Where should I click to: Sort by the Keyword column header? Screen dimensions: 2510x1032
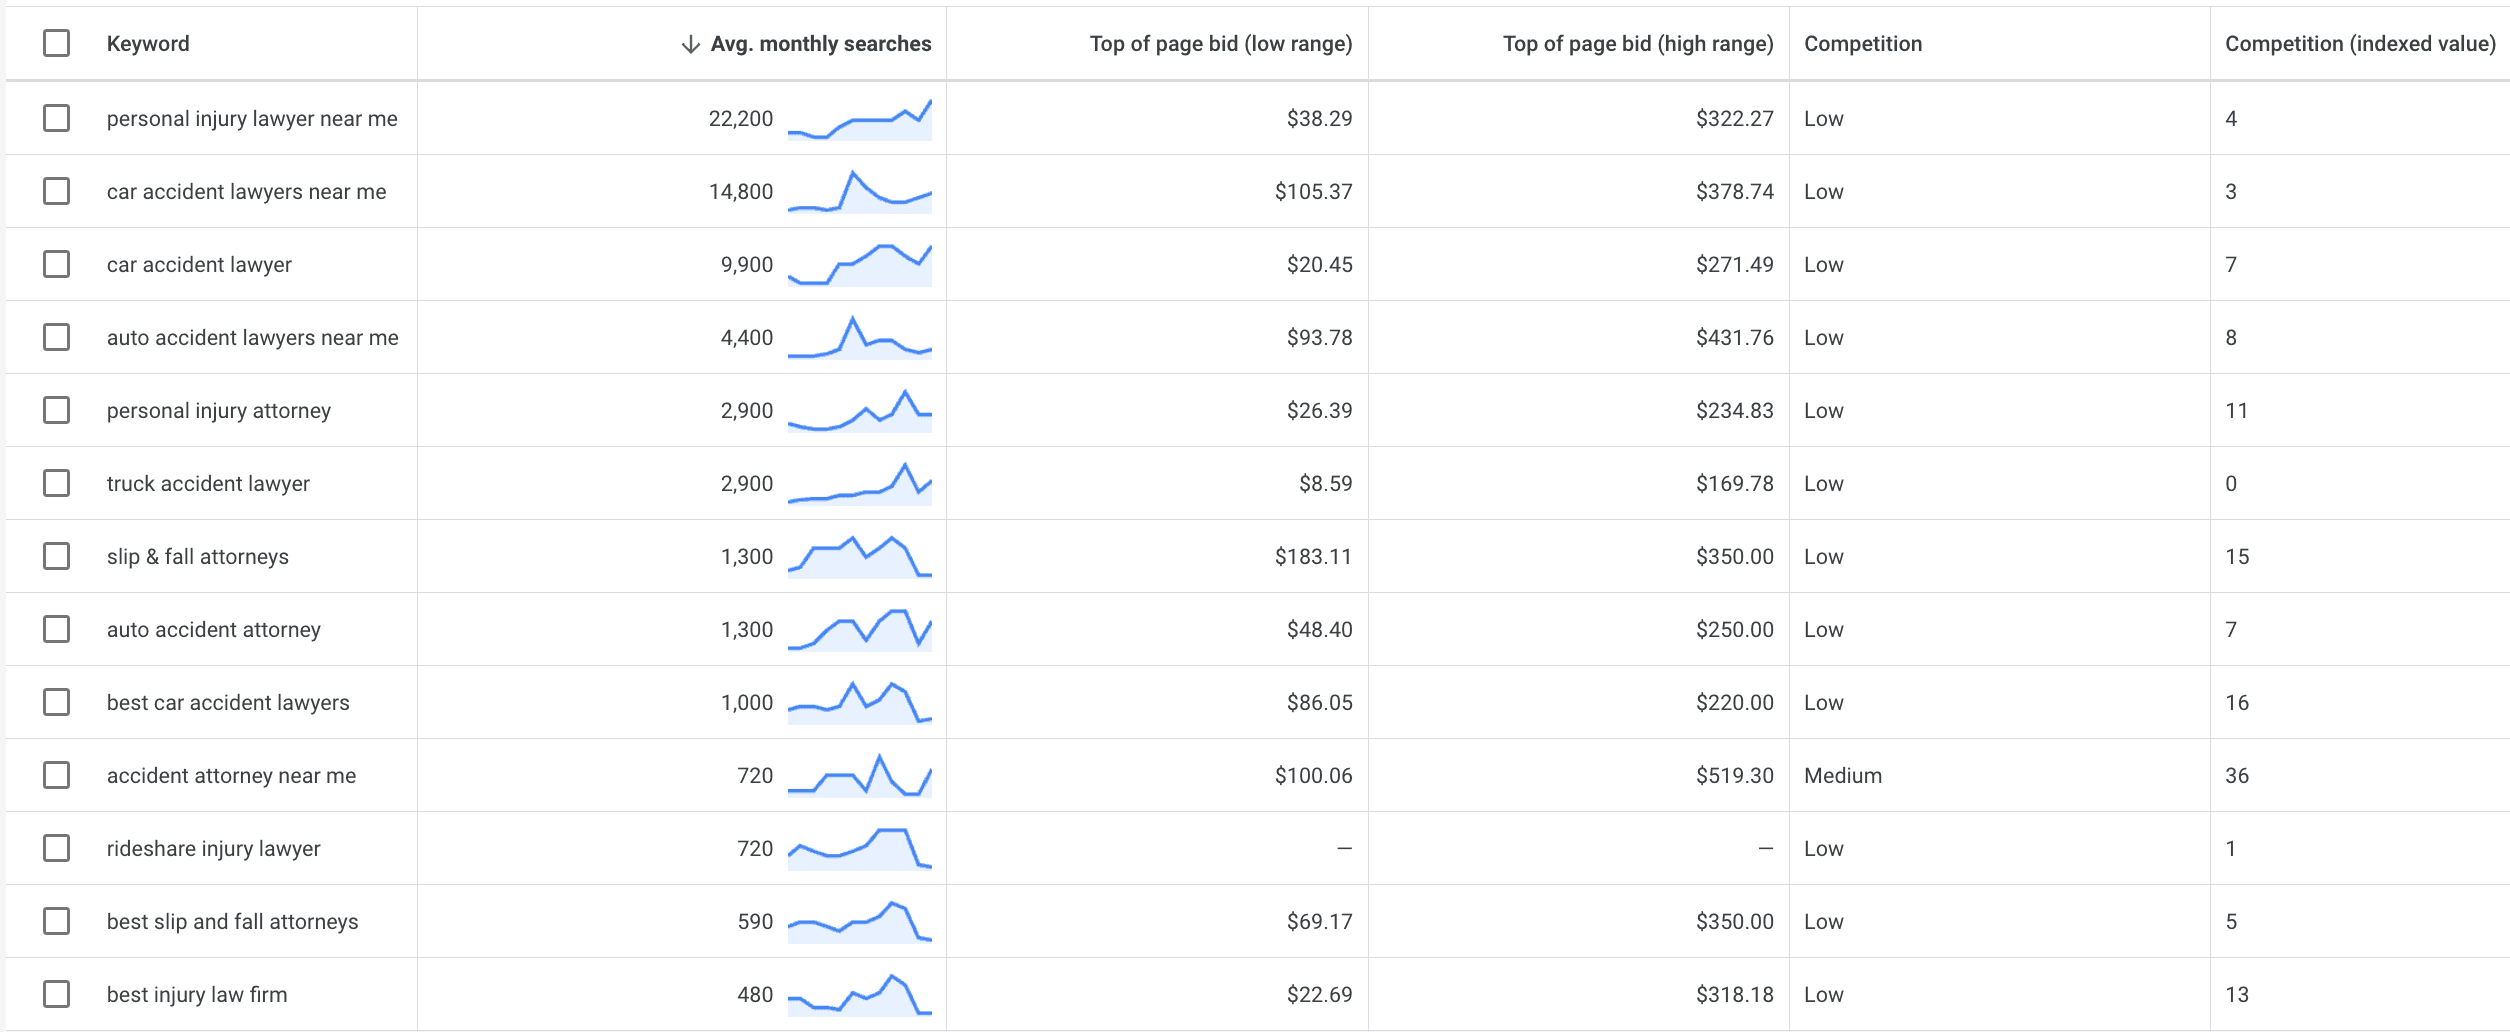pos(148,44)
